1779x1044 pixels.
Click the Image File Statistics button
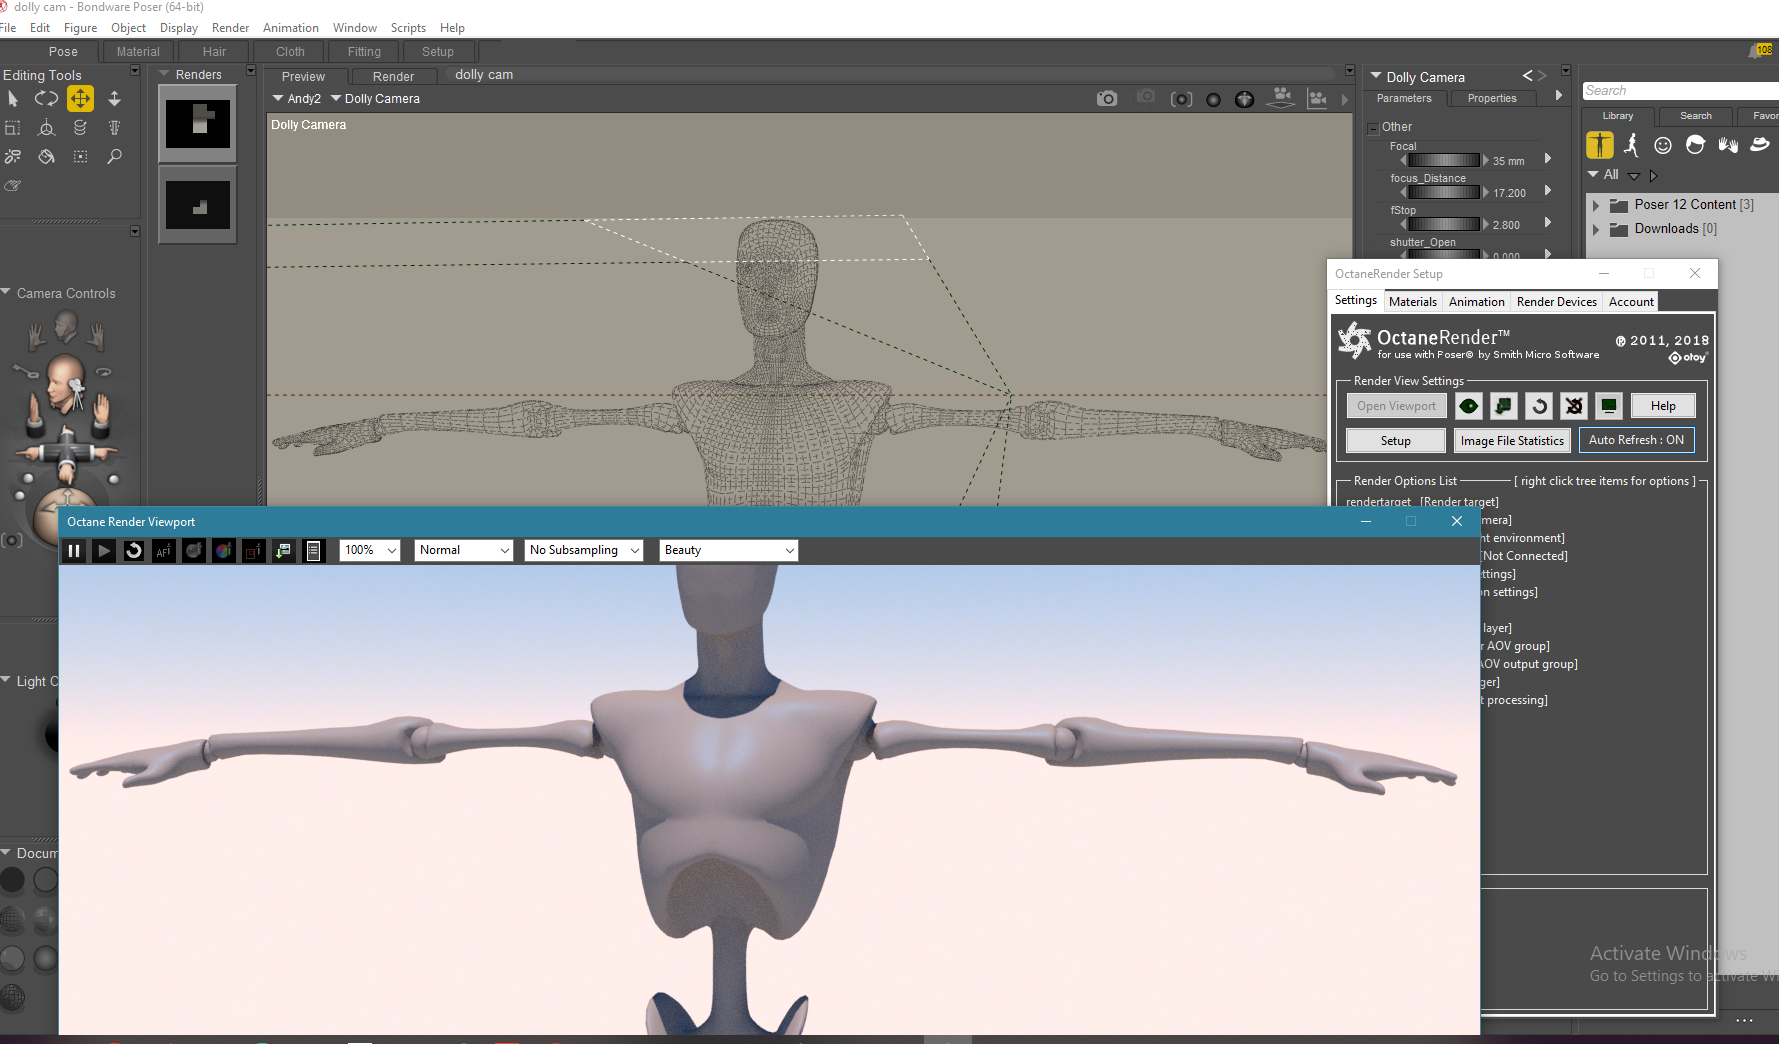tap(1512, 441)
